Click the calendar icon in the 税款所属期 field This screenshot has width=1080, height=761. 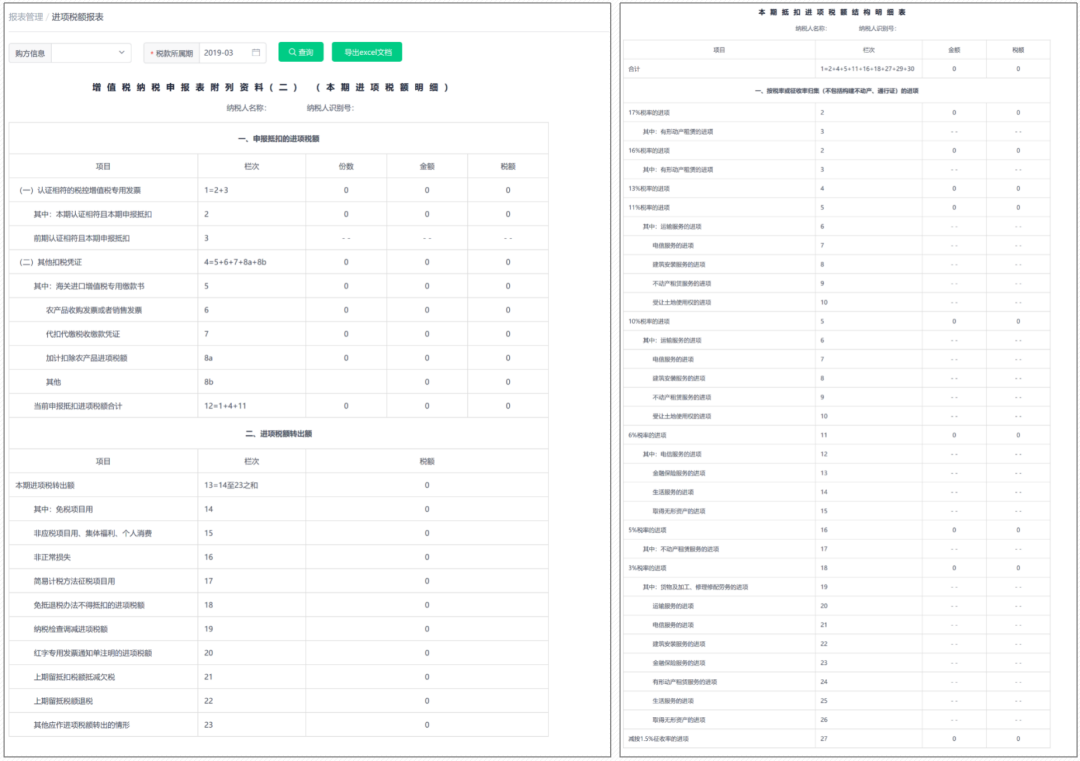click(256, 53)
